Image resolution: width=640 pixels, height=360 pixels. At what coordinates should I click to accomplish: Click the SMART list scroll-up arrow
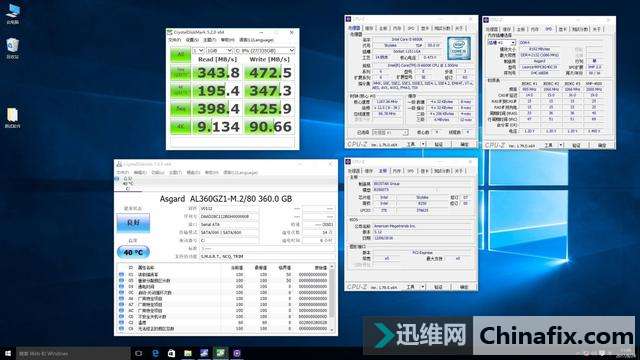tap(332, 267)
